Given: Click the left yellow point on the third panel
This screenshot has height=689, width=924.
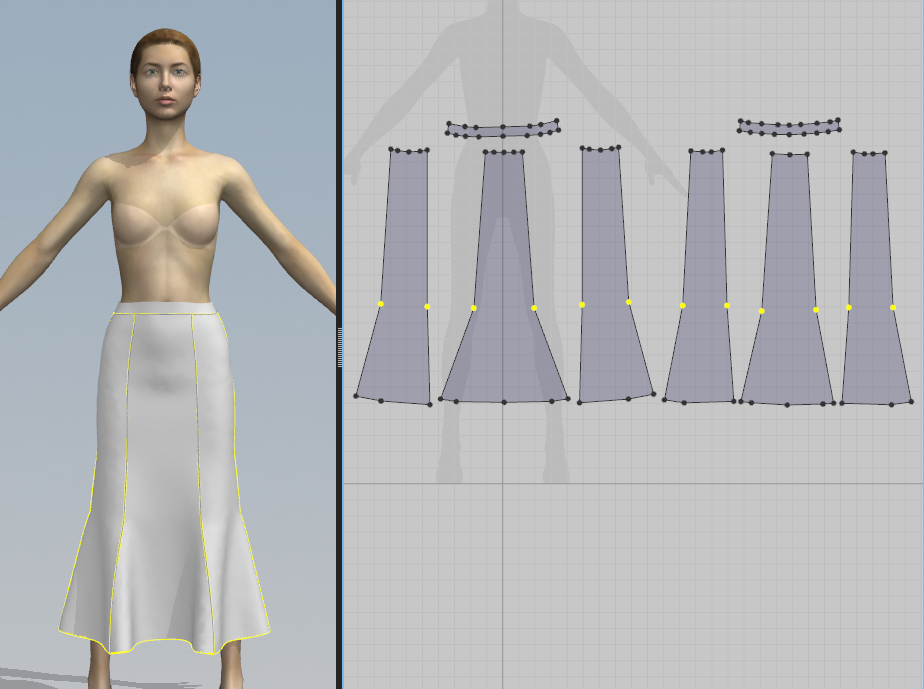Looking at the screenshot, I should [x=582, y=305].
